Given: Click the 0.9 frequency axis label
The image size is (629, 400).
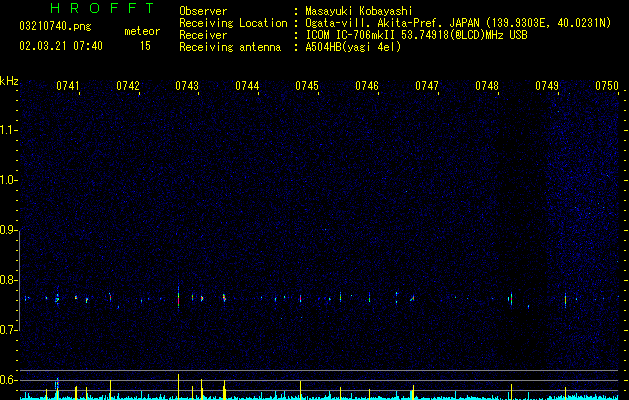Looking at the screenshot, I should click(x=8, y=230).
